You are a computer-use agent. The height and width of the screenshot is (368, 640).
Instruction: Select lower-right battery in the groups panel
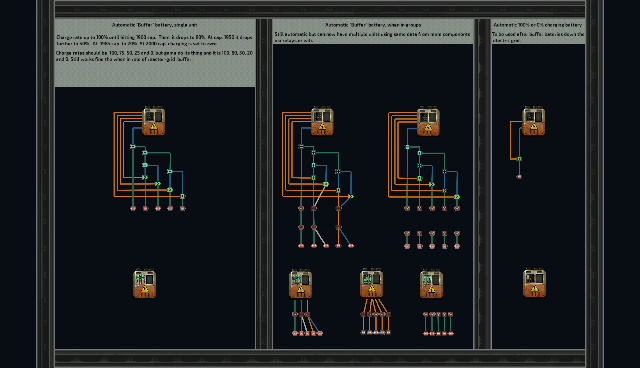tap(431, 284)
